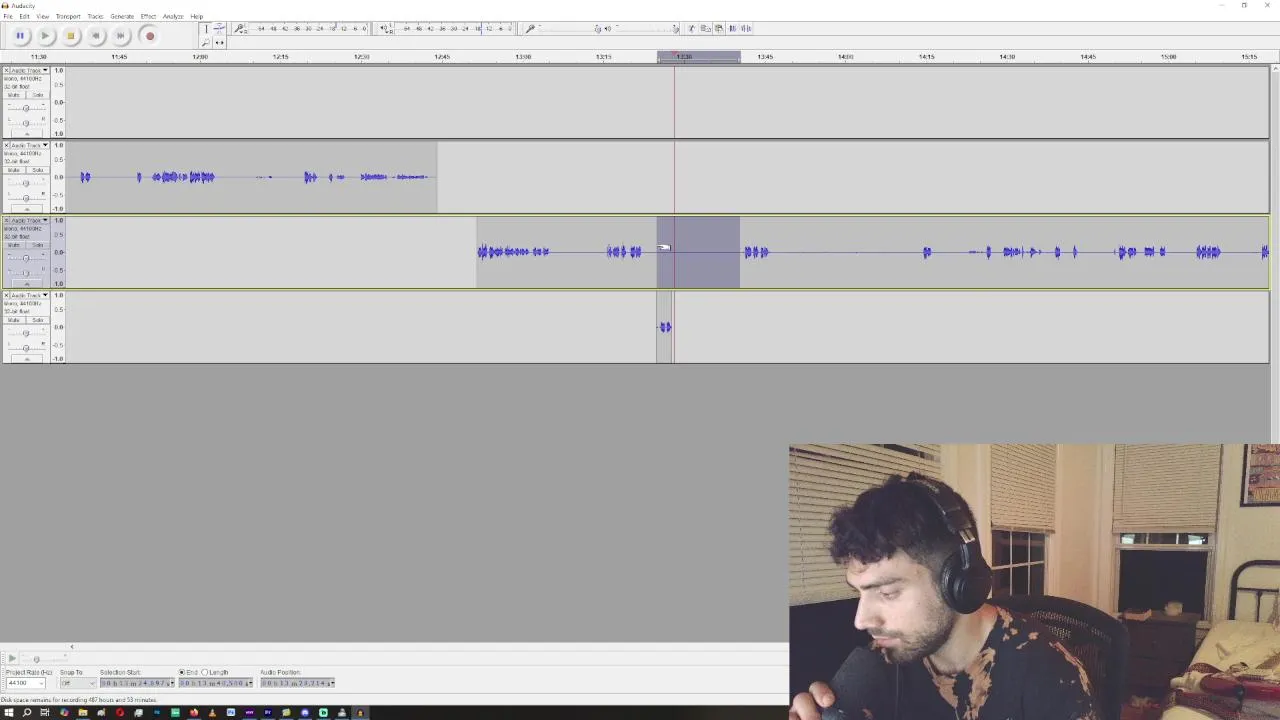The height and width of the screenshot is (720, 1280).
Task: Click the Pause transport button
Action: click(x=20, y=36)
